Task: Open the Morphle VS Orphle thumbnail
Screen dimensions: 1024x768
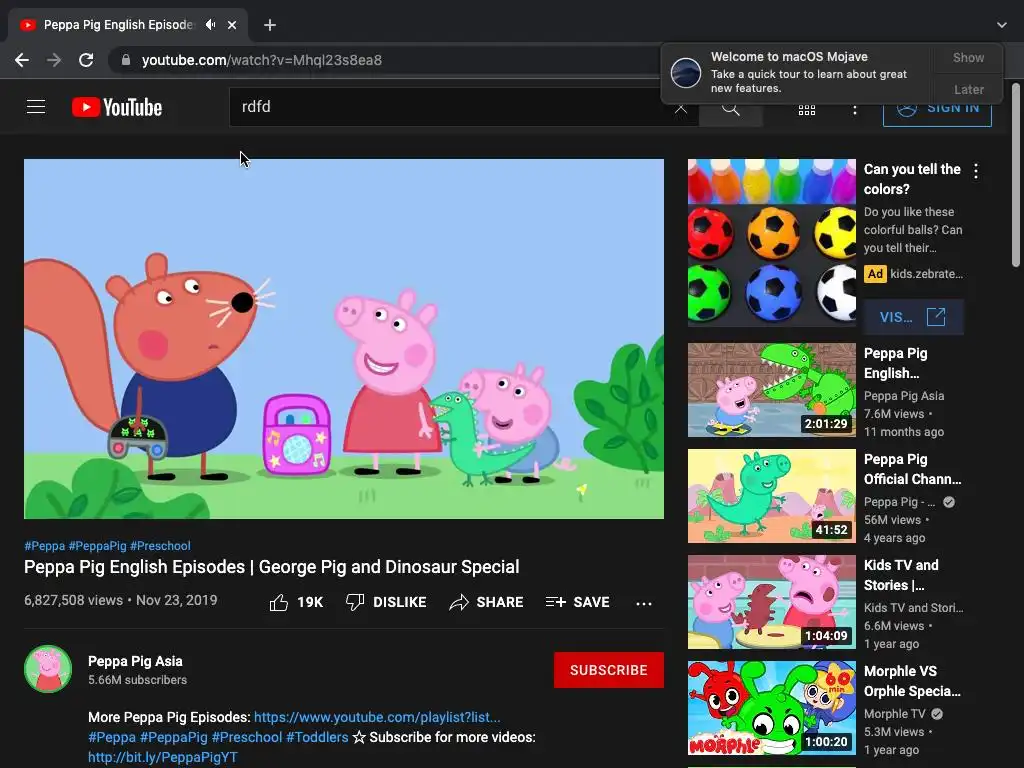Action: coord(772,708)
